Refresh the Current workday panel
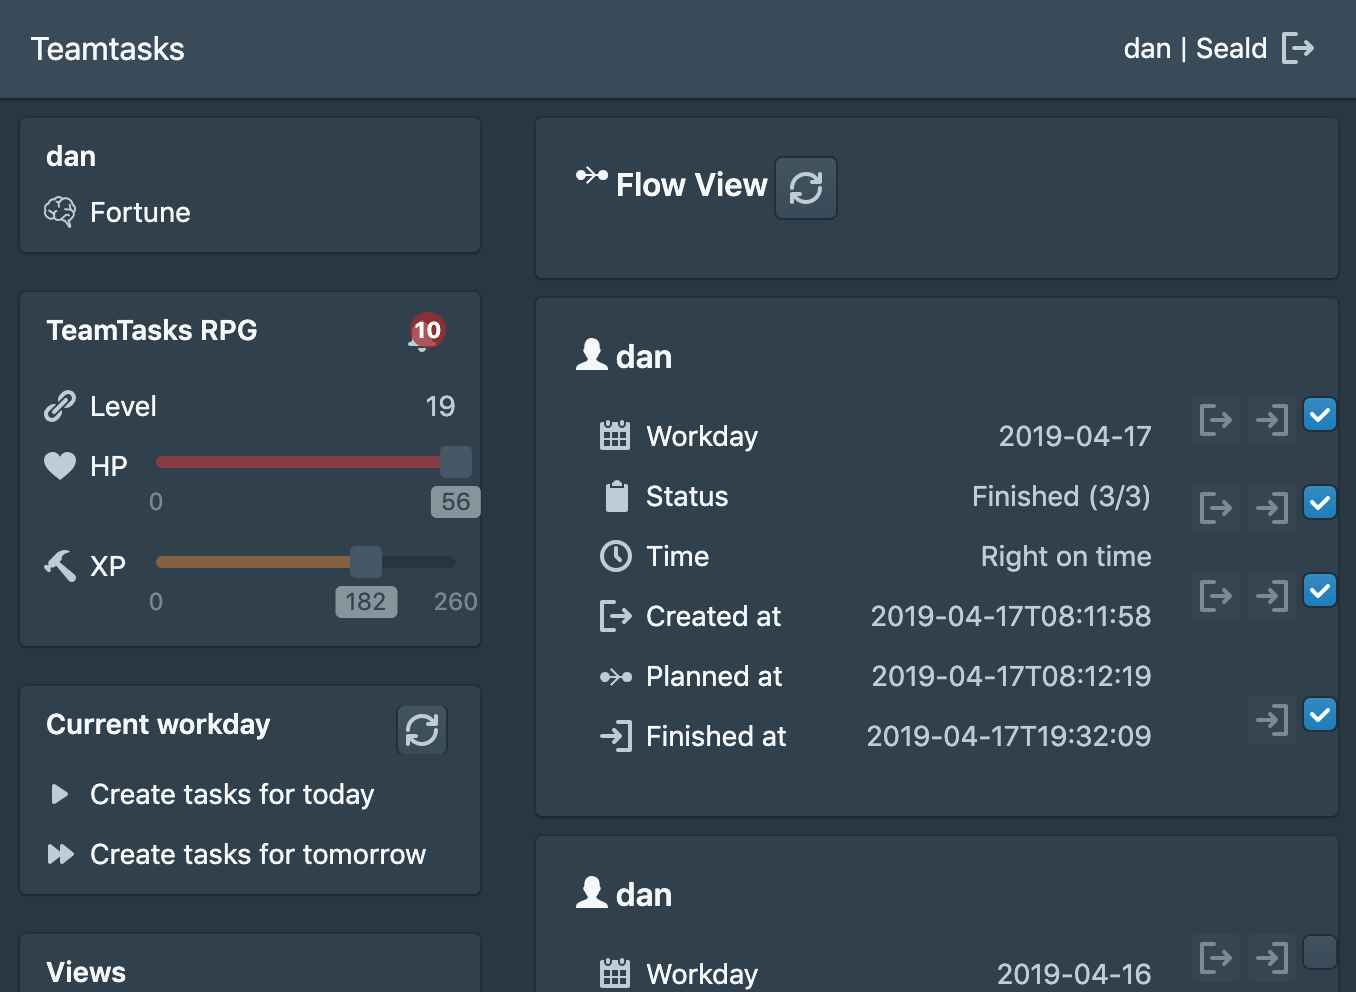The image size is (1356, 992). pyautogui.click(x=422, y=729)
